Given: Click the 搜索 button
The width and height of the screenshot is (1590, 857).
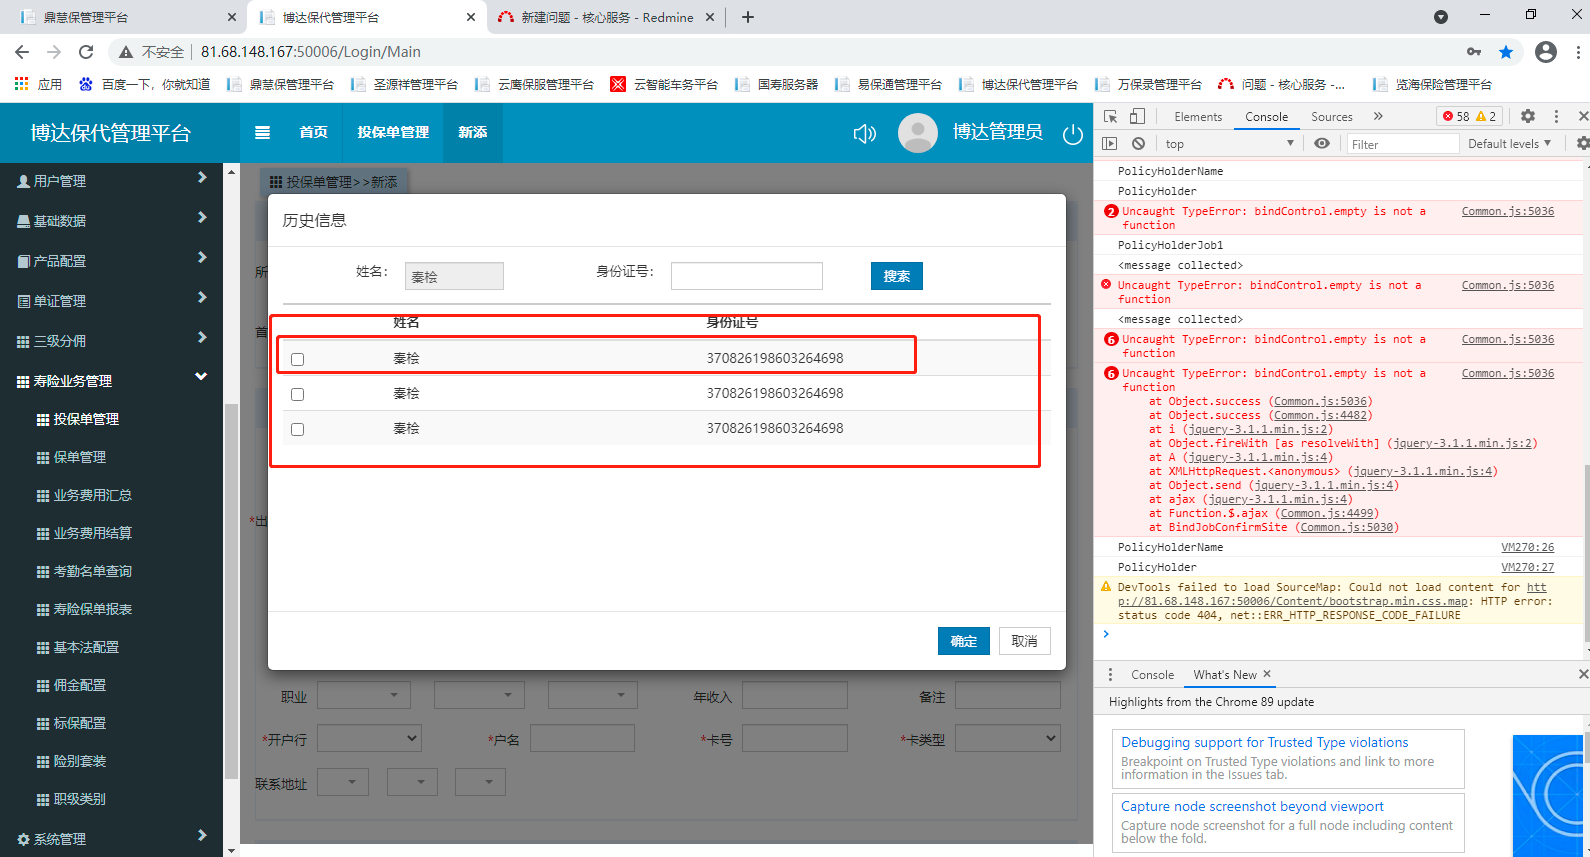Looking at the screenshot, I should pos(897,276).
